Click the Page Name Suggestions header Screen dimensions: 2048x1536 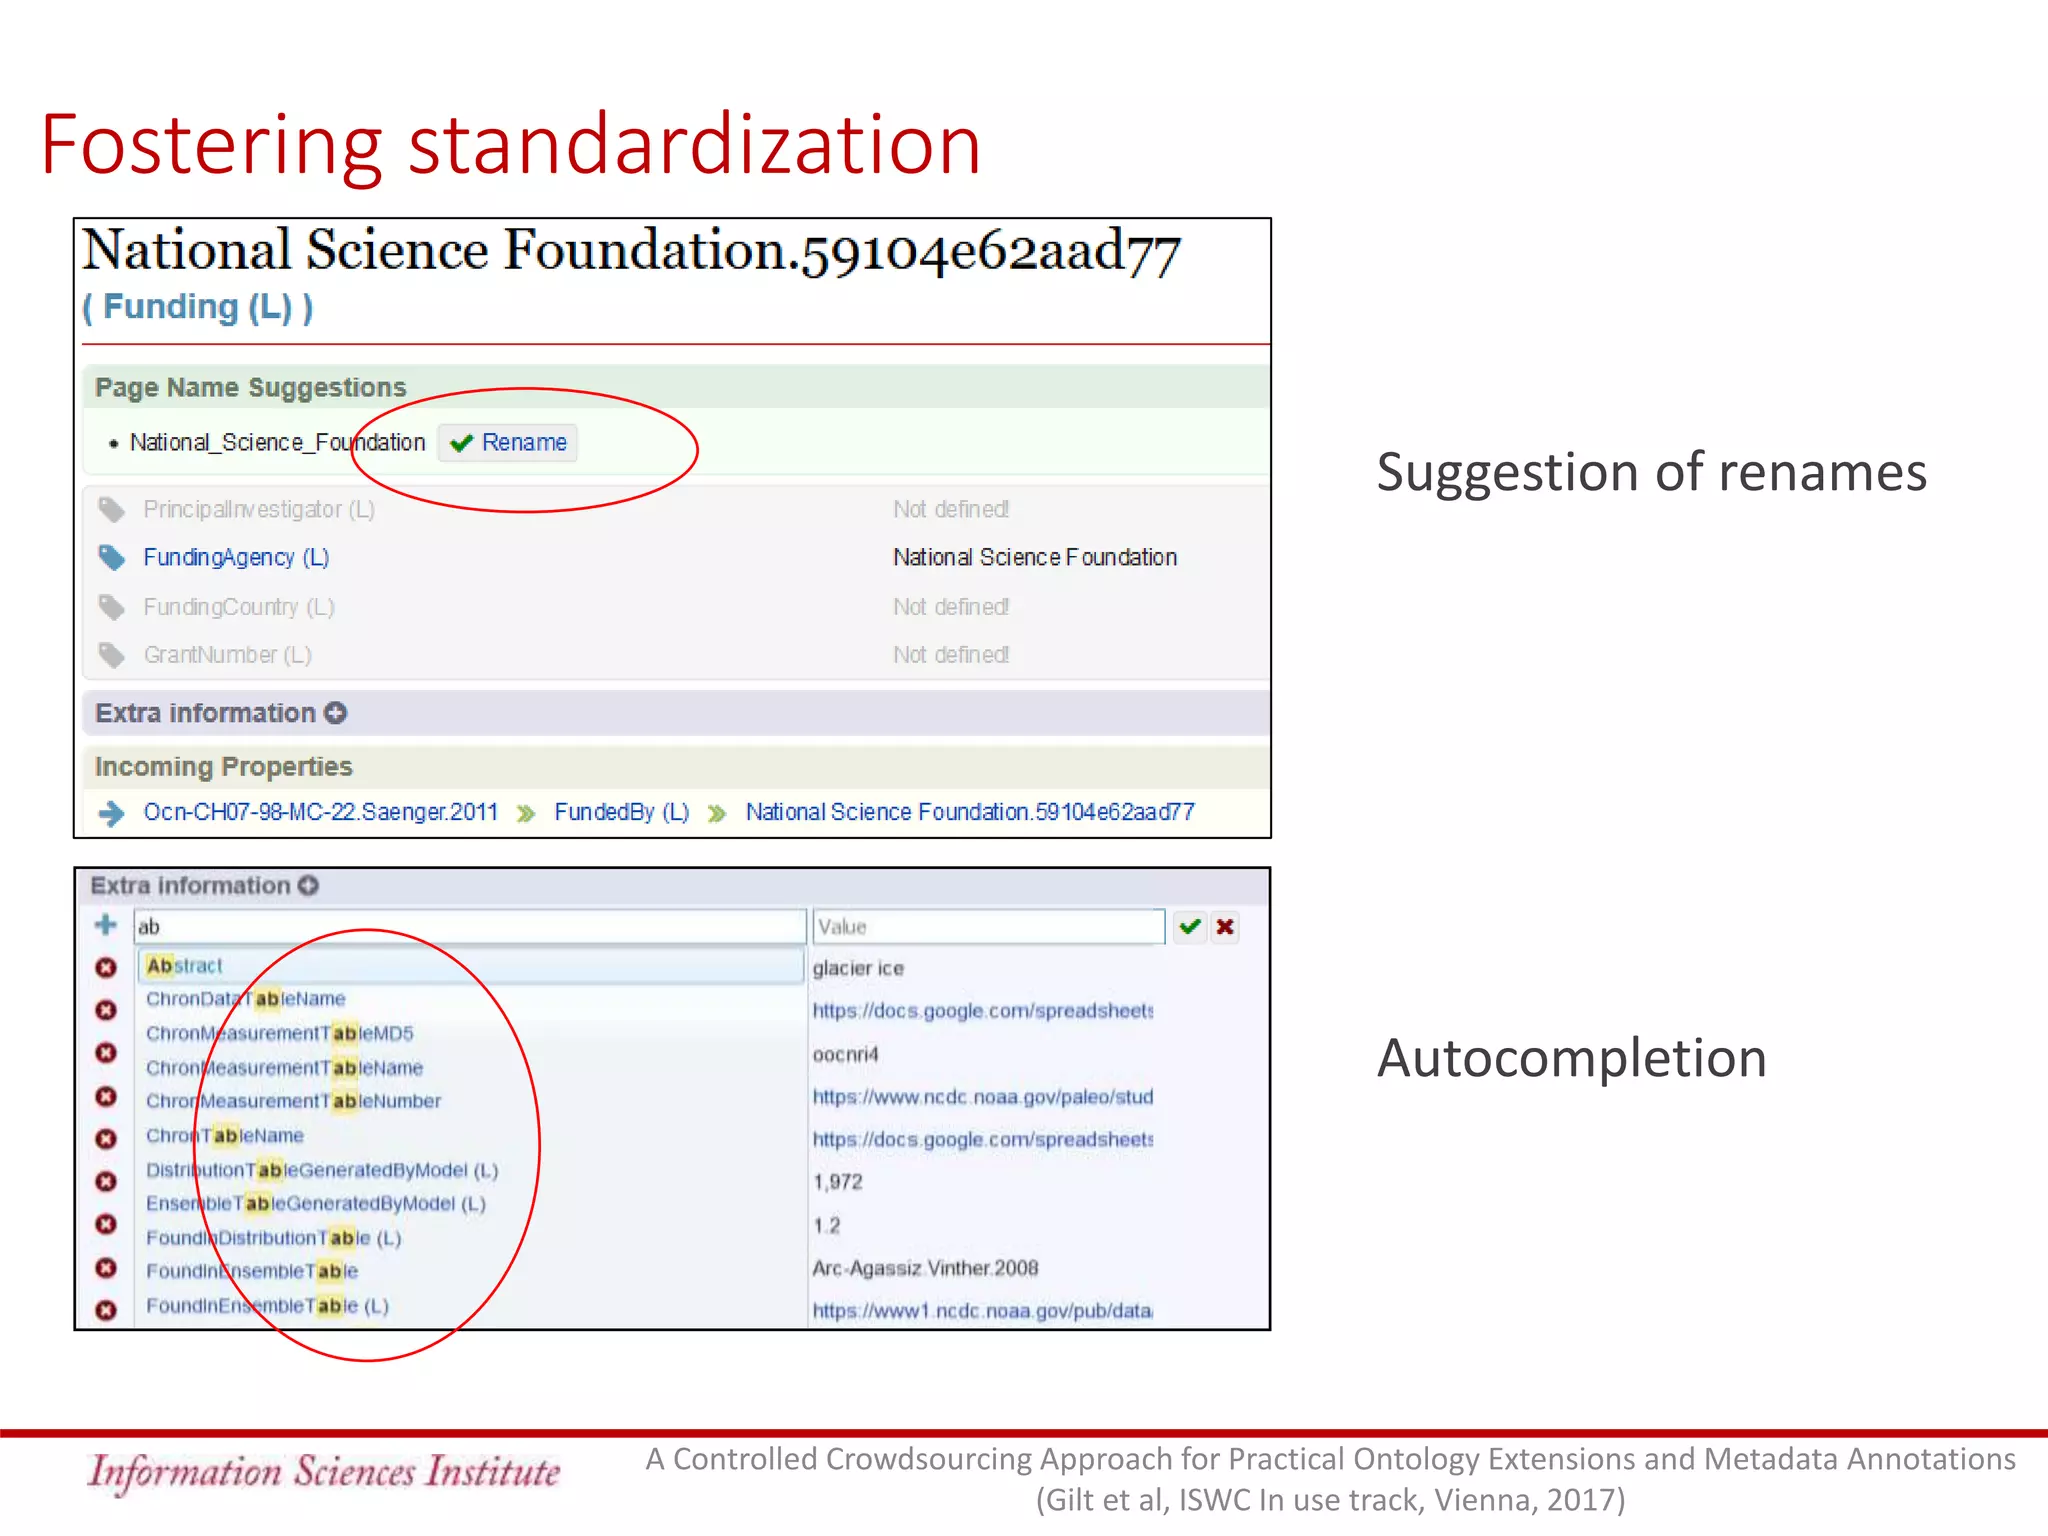[251, 387]
